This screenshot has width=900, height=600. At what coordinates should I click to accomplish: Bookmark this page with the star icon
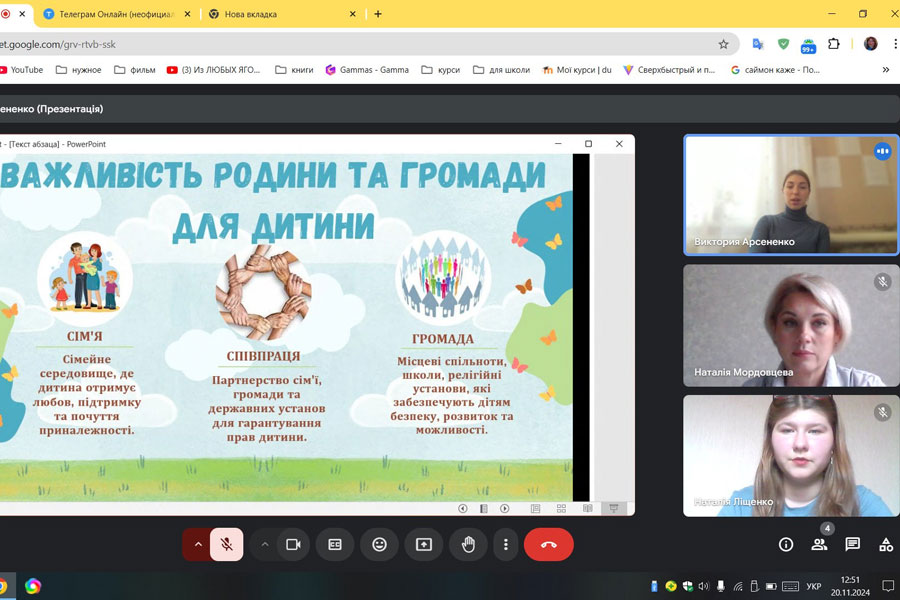pyautogui.click(x=723, y=44)
